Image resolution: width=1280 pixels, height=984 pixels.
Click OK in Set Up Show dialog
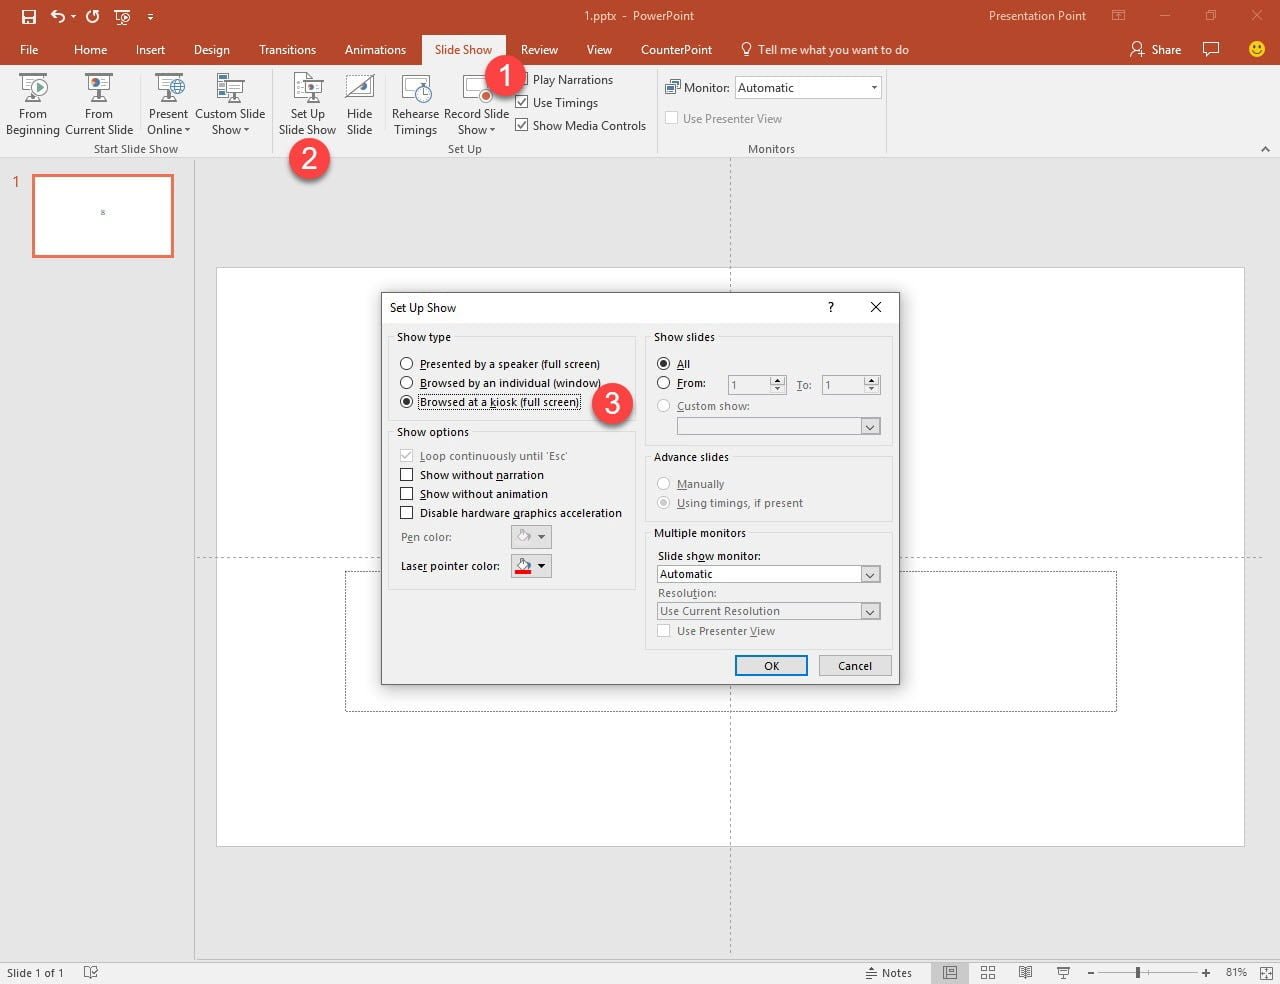tap(771, 666)
